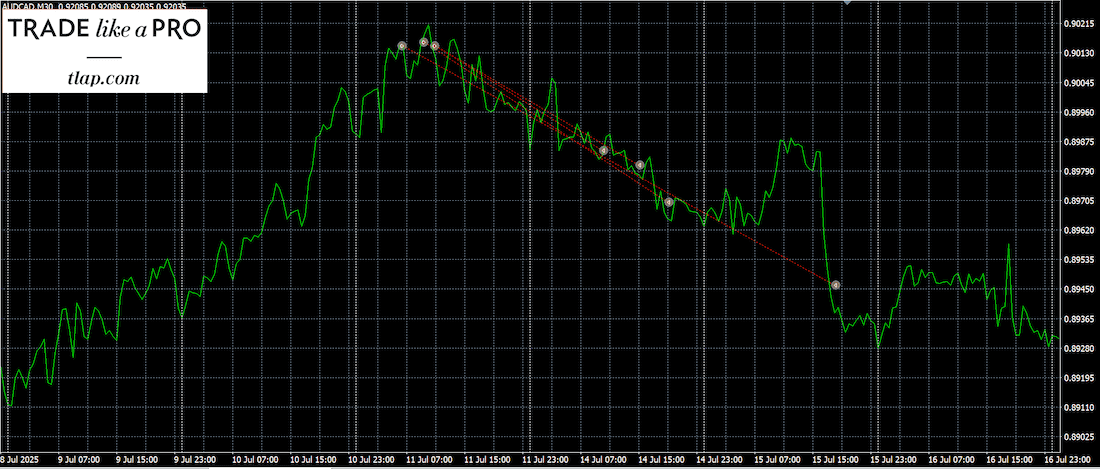1100x469 pixels.
Task: Open the tlap.com link in the logo
Action: click(104, 77)
